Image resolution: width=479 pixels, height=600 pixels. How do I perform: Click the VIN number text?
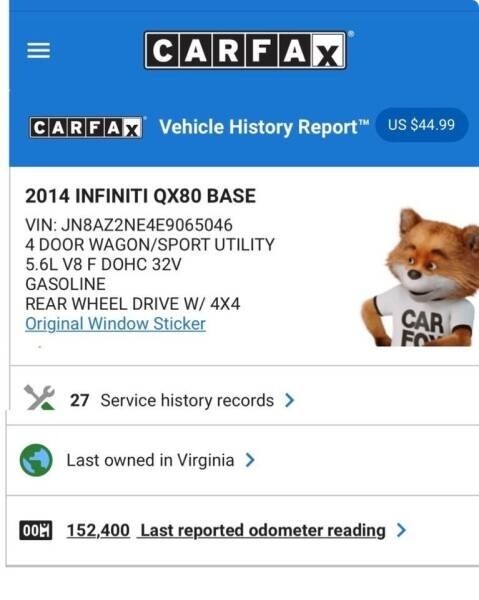point(129,225)
